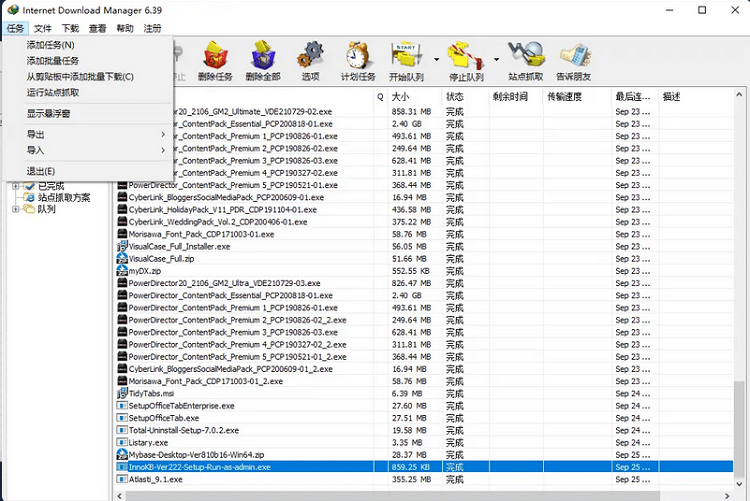Select Total-Uninstall-Setup-7.0.2.exe row

[424, 430]
